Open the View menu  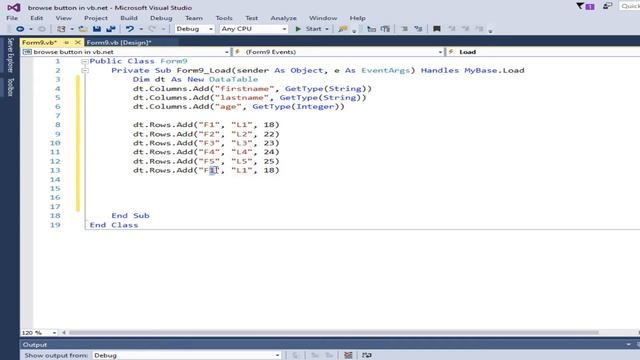[x=63, y=18]
